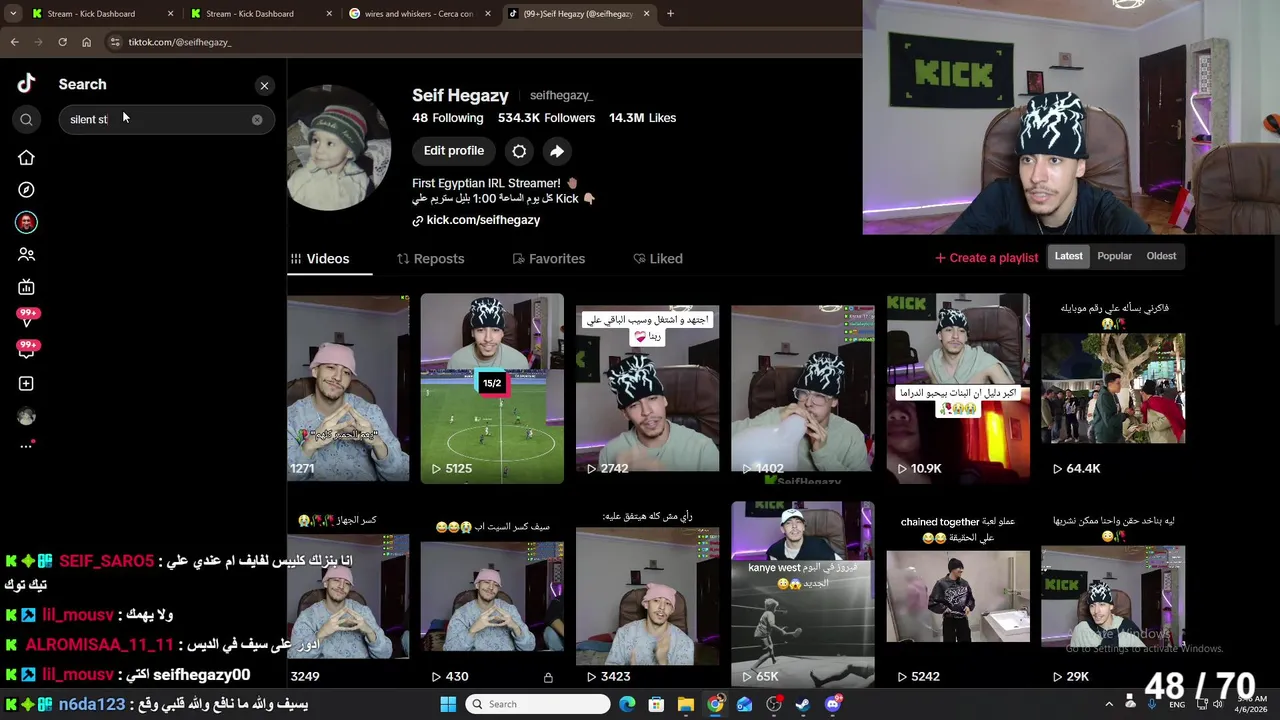Close the Seif Hegazy TikTok browser tab
The height and width of the screenshot is (720, 1280).
[x=646, y=14]
